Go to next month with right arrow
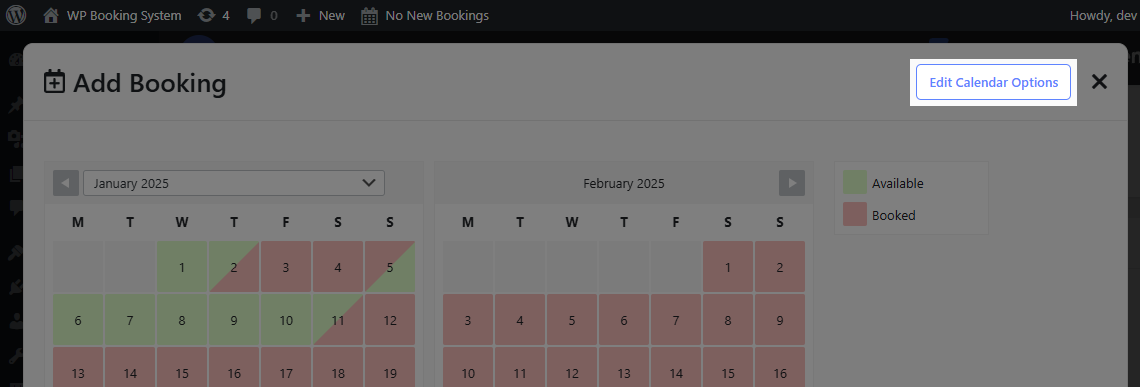 pyautogui.click(x=792, y=183)
